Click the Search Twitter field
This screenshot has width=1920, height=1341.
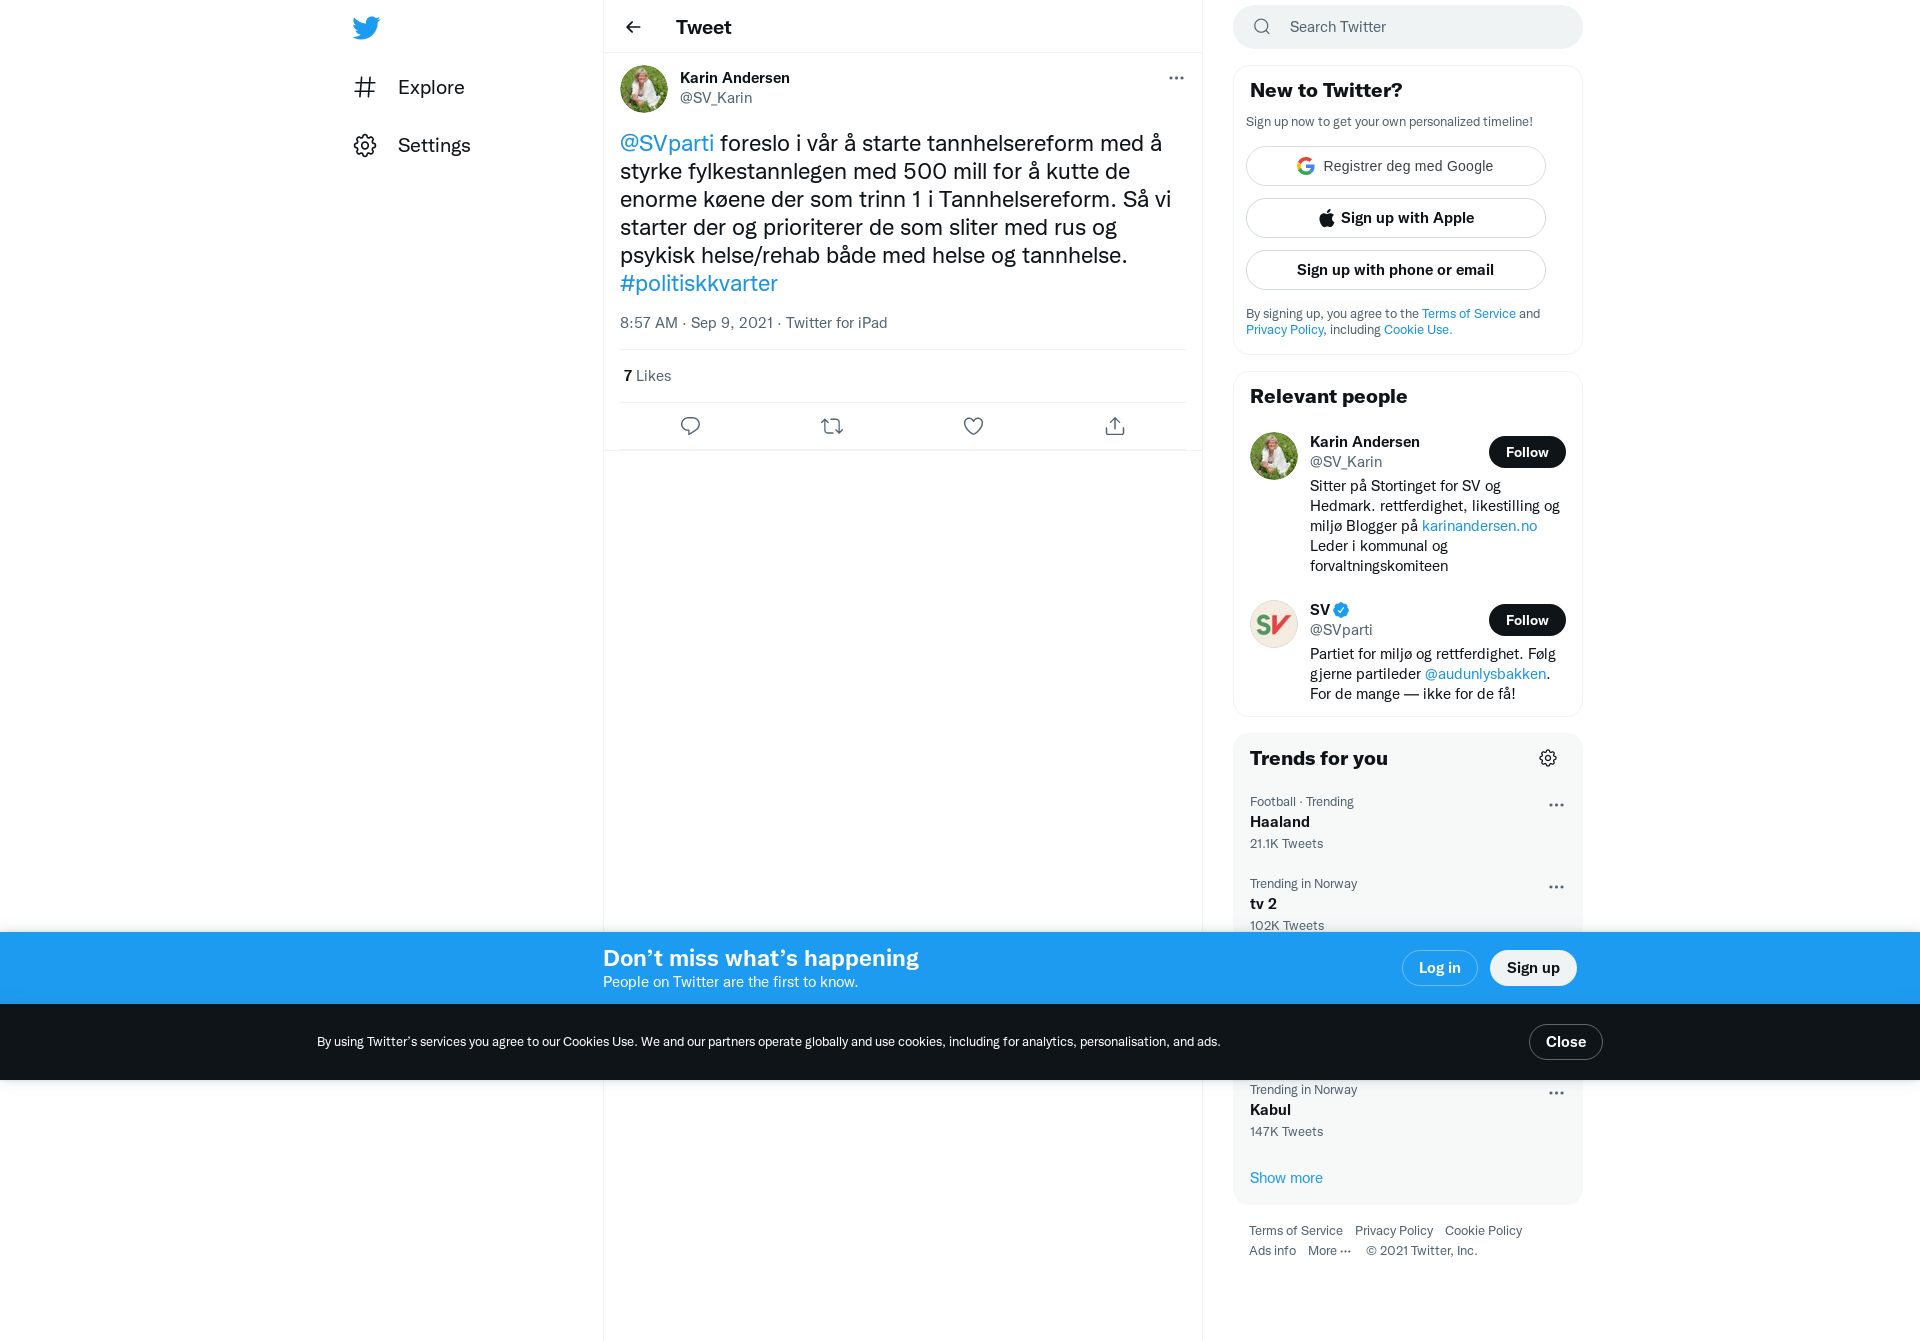pos(1408,27)
